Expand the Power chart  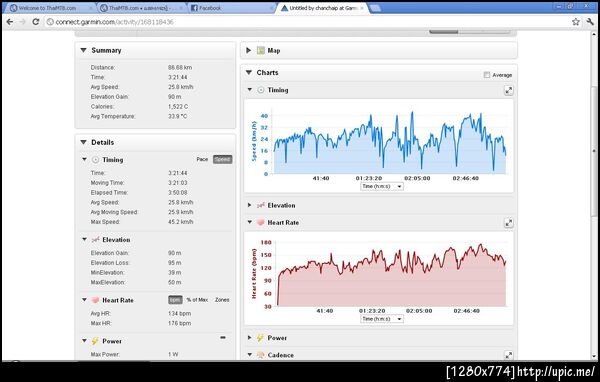[x=249, y=338]
